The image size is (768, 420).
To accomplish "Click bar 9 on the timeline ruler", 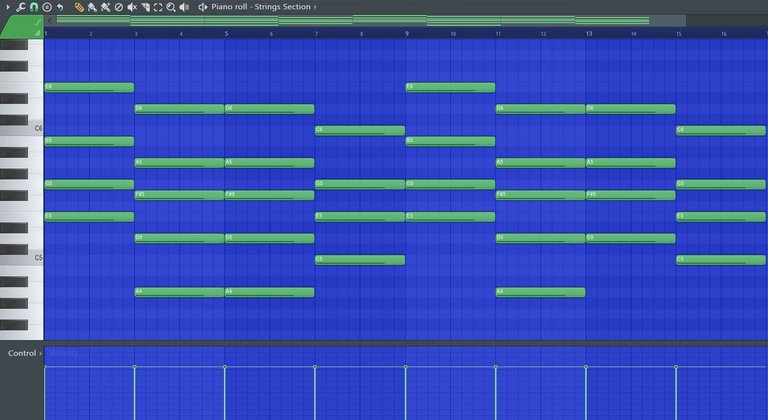I will tap(407, 33).
